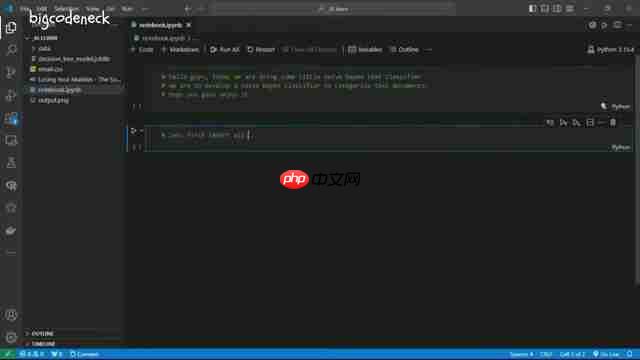The height and width of the screenshot is (360, 640).
Task: Select the Python kernel picker
Action: coord(611,50)
